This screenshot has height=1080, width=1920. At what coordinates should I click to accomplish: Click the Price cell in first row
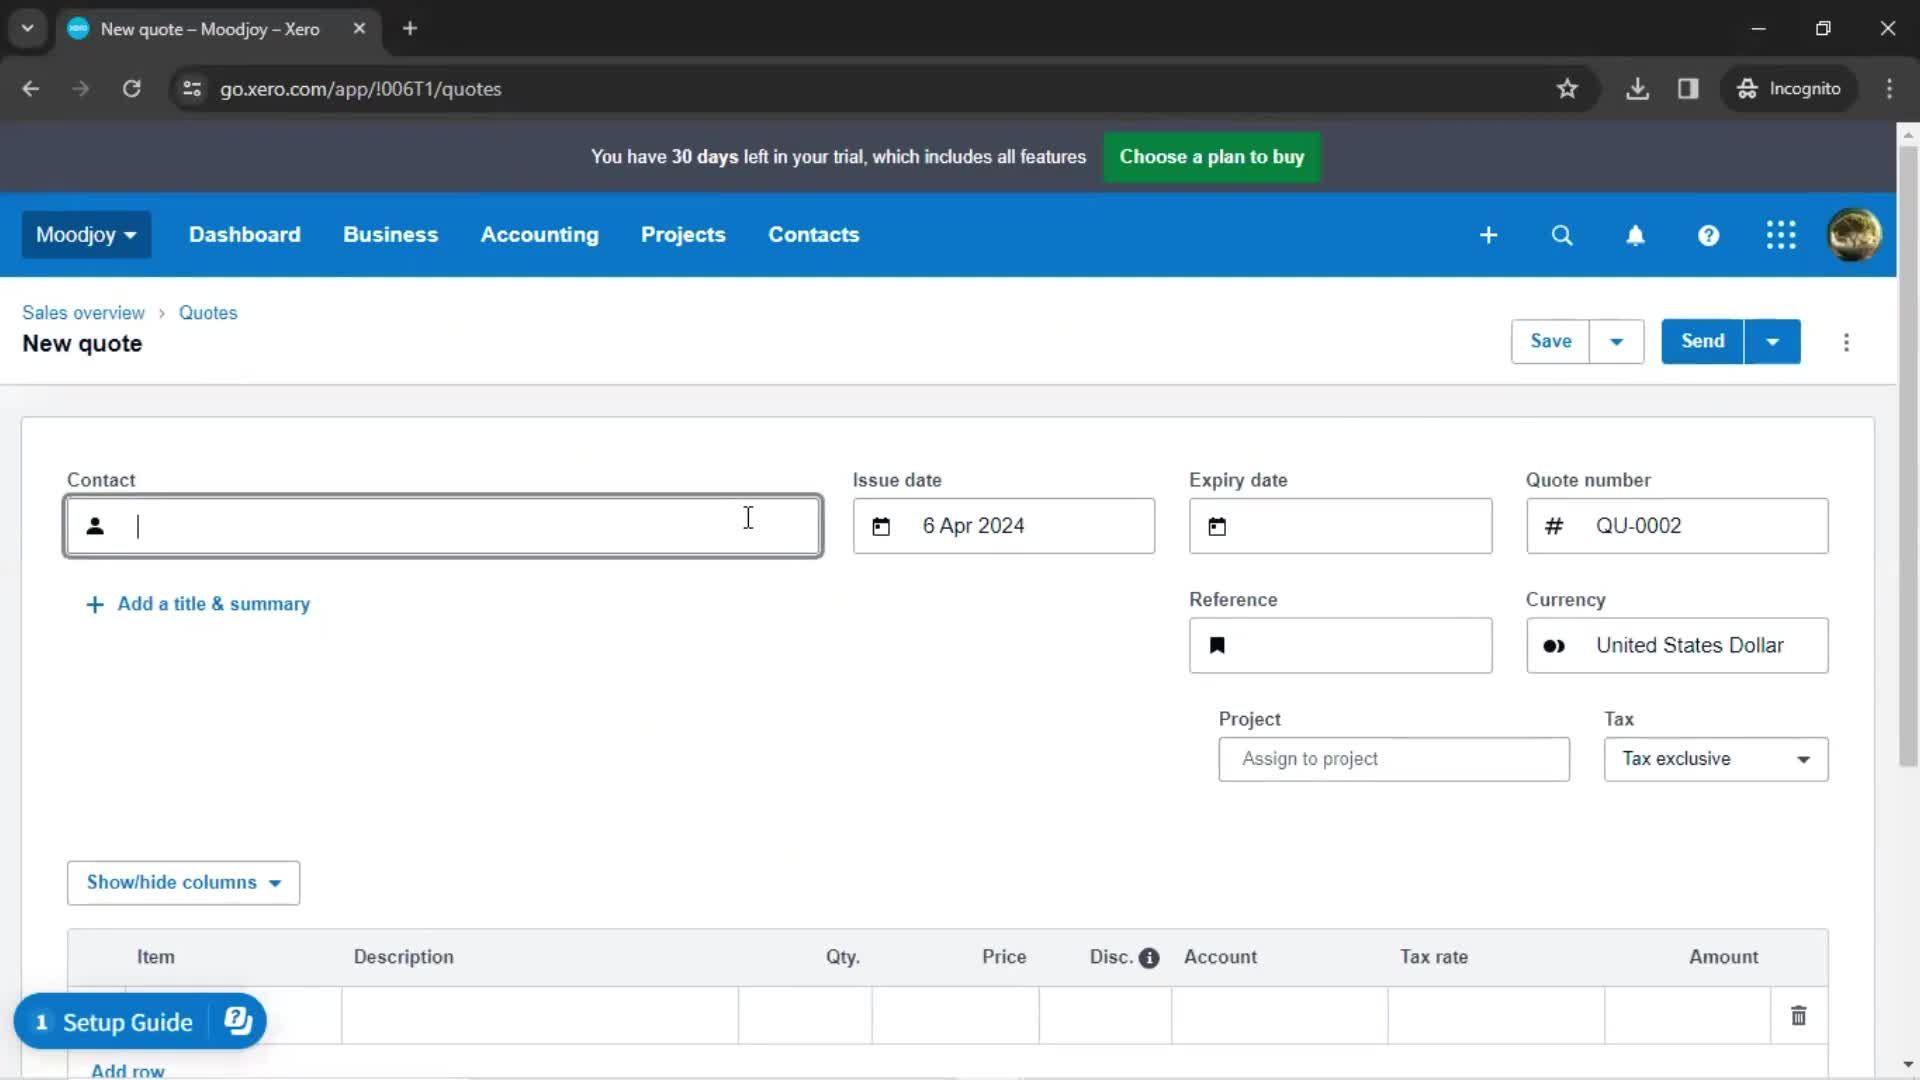tap(955, 1016)
